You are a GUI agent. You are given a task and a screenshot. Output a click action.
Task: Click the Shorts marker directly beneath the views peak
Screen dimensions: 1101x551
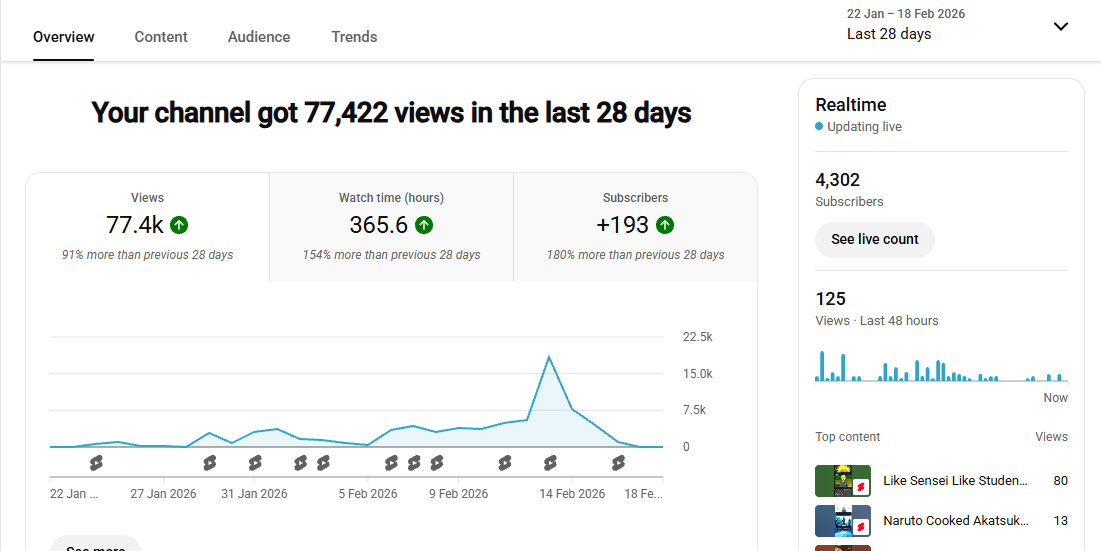549,463
